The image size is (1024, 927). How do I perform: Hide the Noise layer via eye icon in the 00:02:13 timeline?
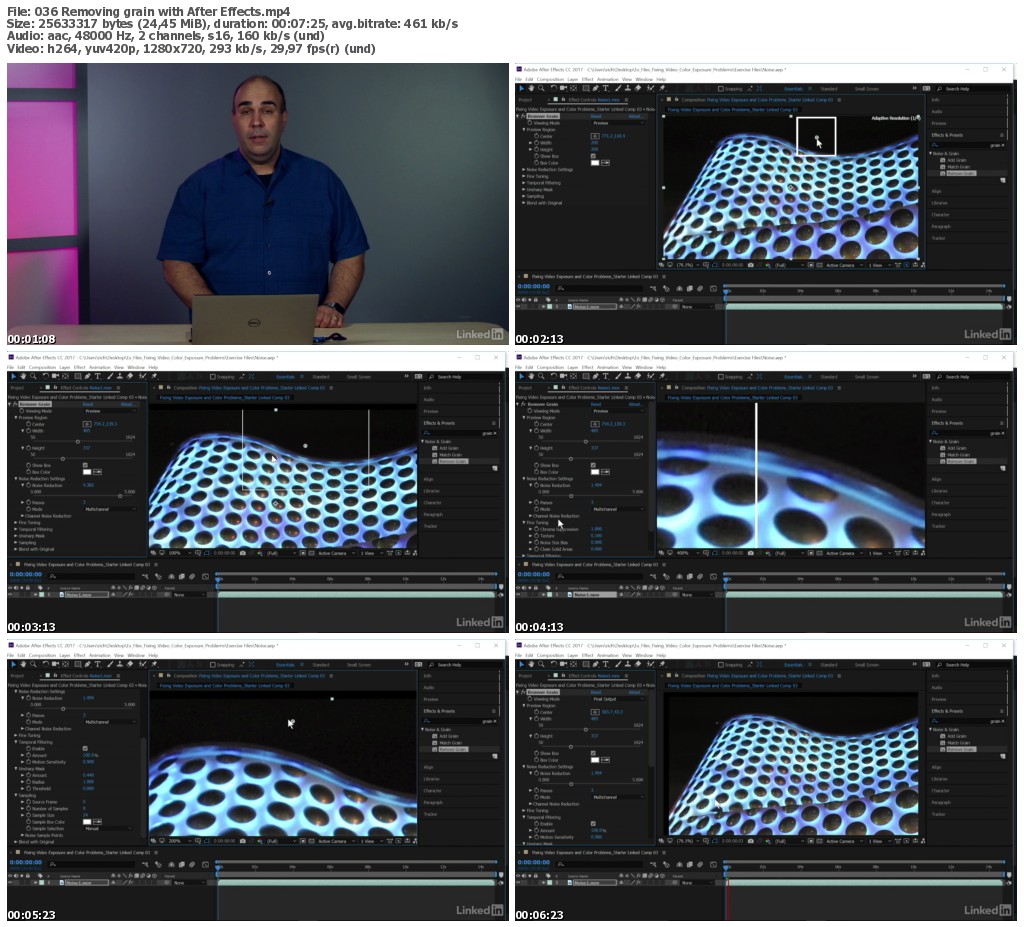[519, 306]
